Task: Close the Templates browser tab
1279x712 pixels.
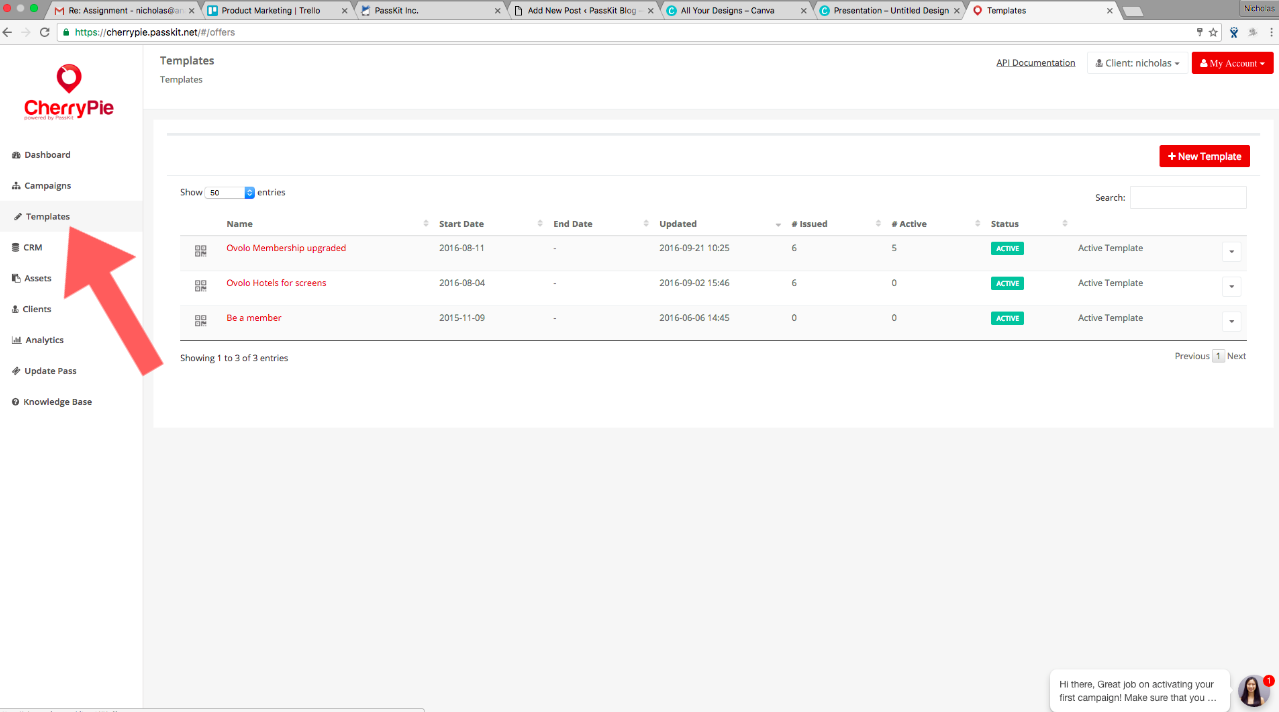Action: click(x=1109, y=11)
